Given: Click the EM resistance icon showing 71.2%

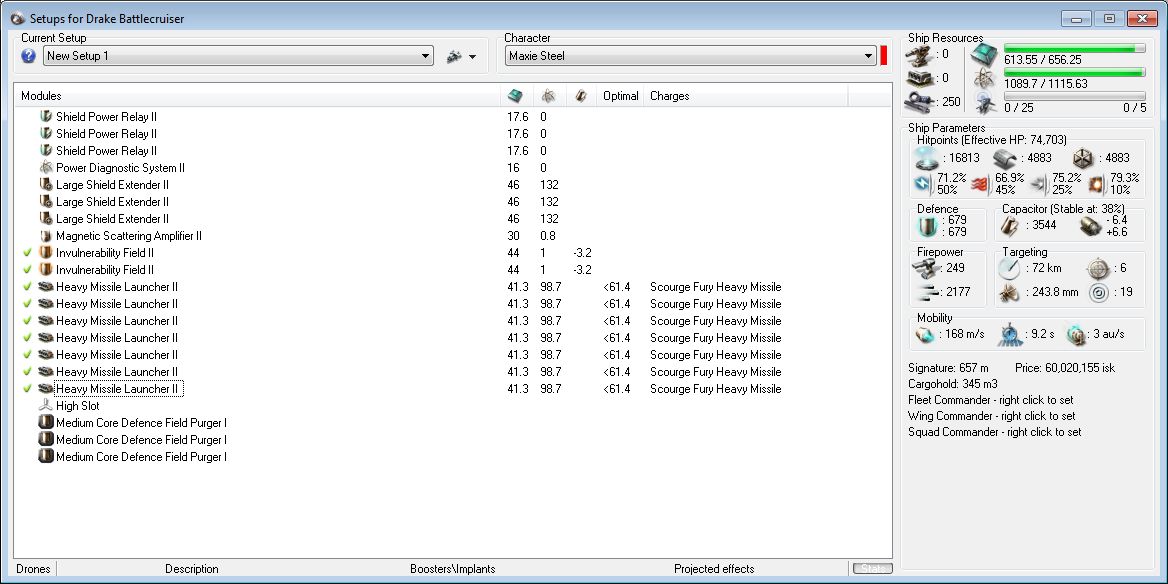Looking at the screenshot, I should coord(924,183).
